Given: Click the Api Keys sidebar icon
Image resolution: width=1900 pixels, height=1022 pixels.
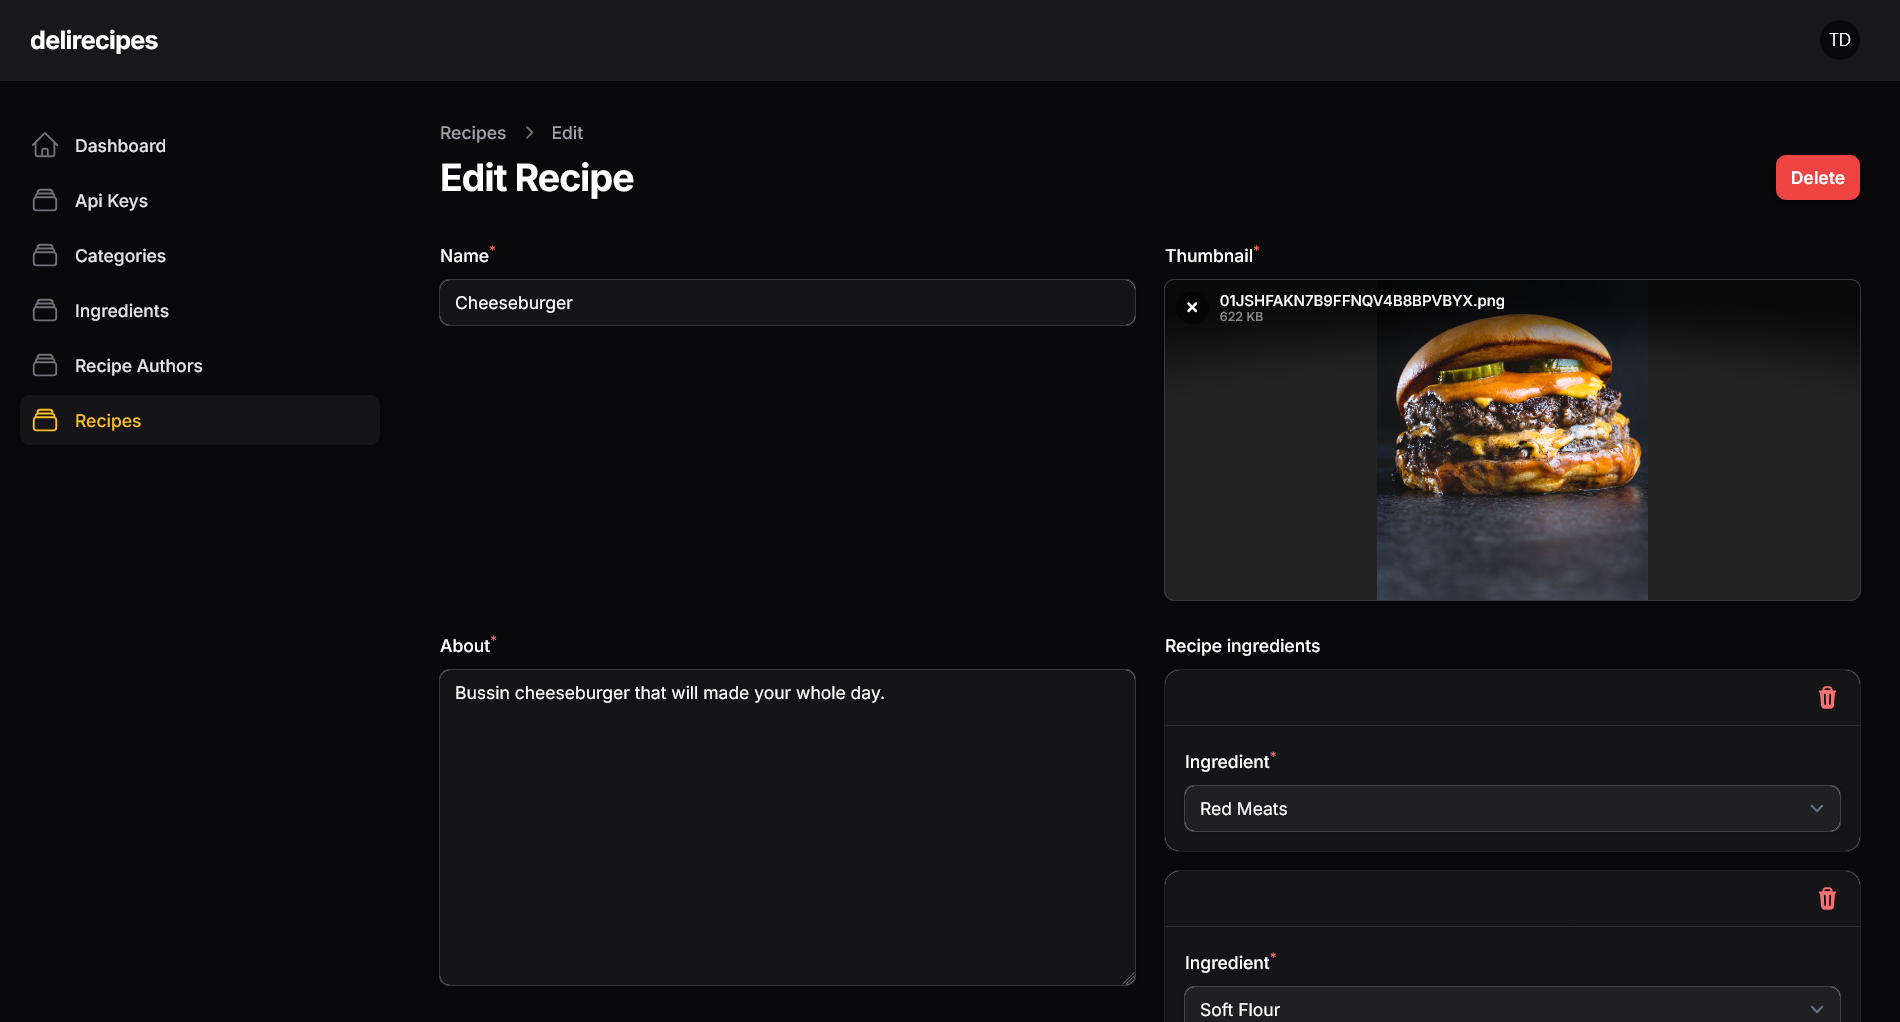Looking at the screenshot, I should coord(45,201).
